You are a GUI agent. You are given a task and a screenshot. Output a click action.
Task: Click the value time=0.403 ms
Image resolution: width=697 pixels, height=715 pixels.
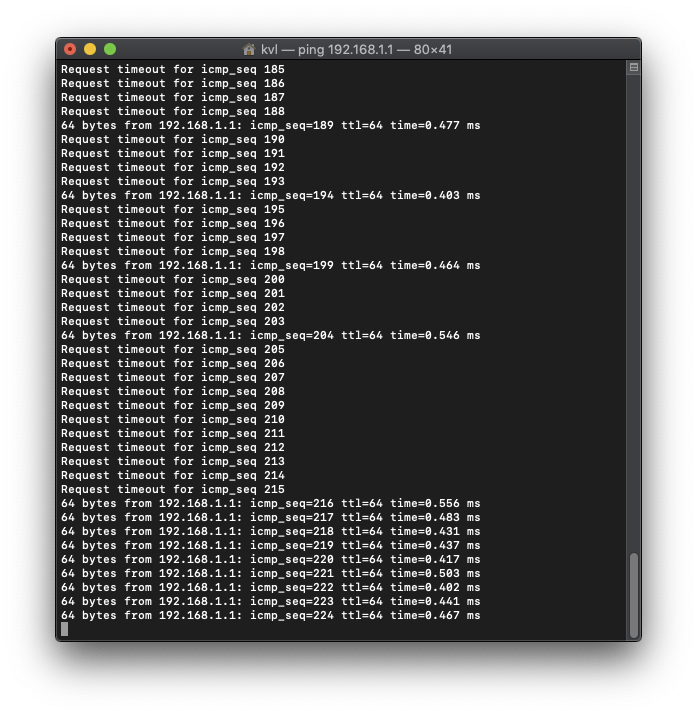[435, 195]
